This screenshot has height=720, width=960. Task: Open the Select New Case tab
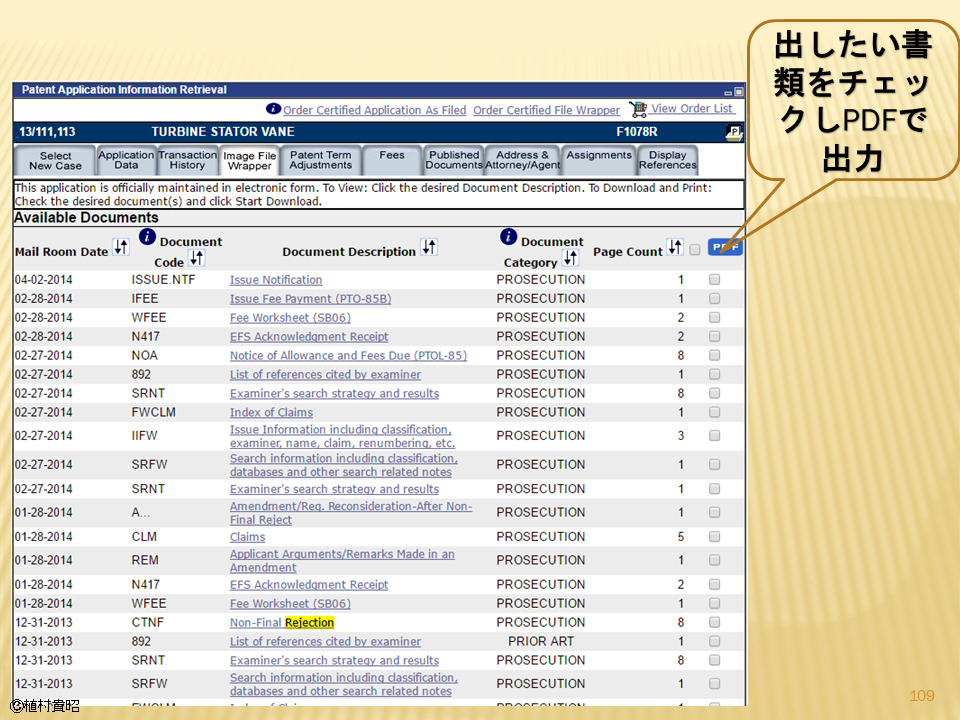coord(55,160)
